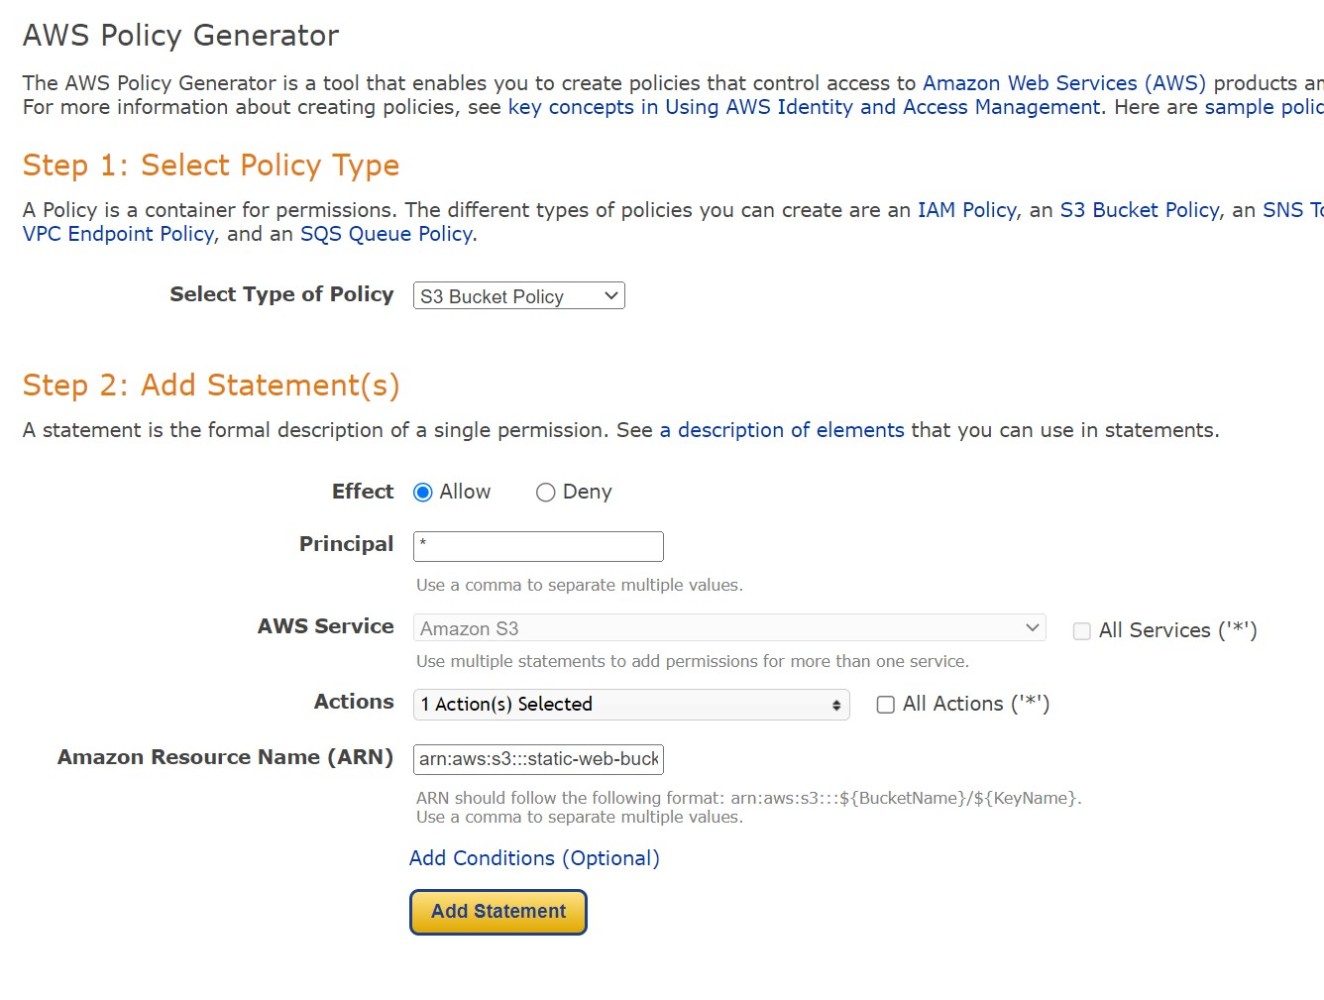This screenshot has width=1324, height=1000.
Task: Check the All Actions ('*') checkbox
Action: click(x=884, y=705)
